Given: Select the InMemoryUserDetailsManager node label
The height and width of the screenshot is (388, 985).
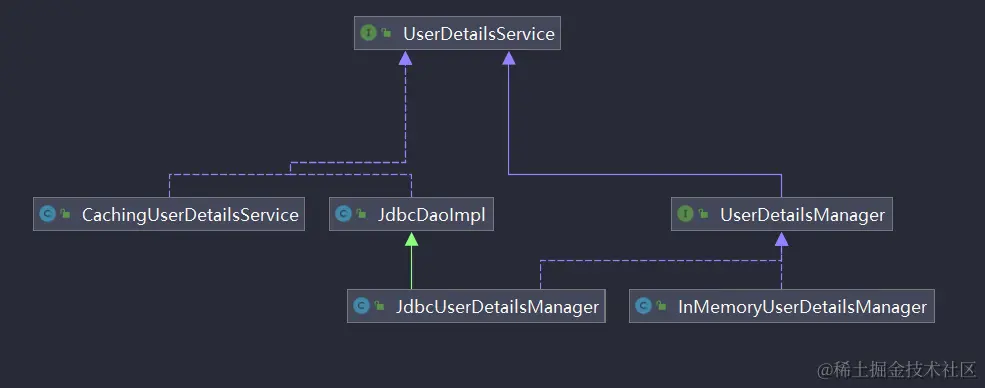Looking at the screenshot, I should click(802, 306).
